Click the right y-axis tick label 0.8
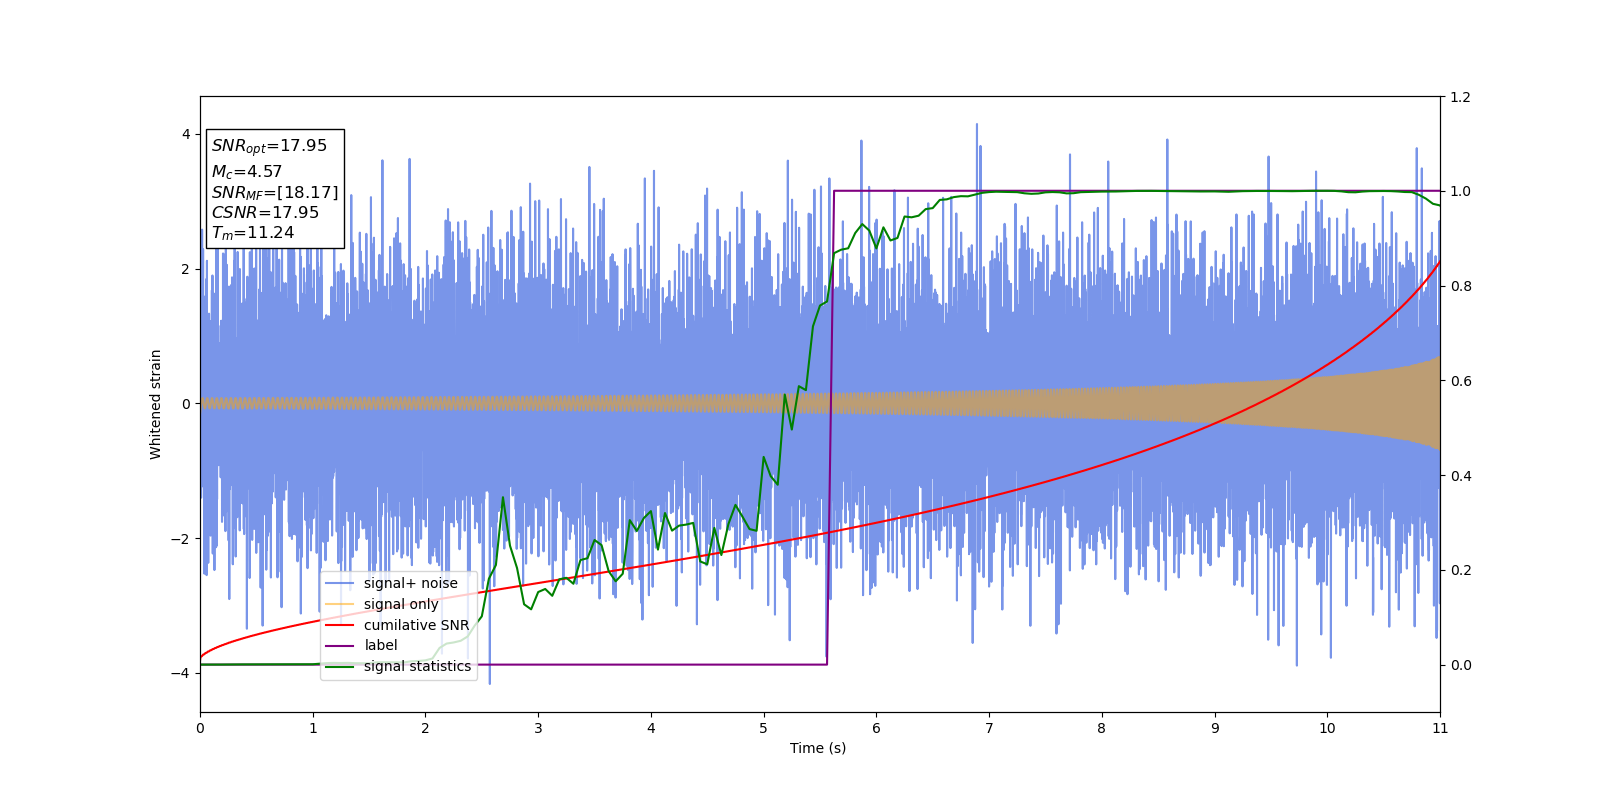Screen dimensions: 1600x800 1460,286
